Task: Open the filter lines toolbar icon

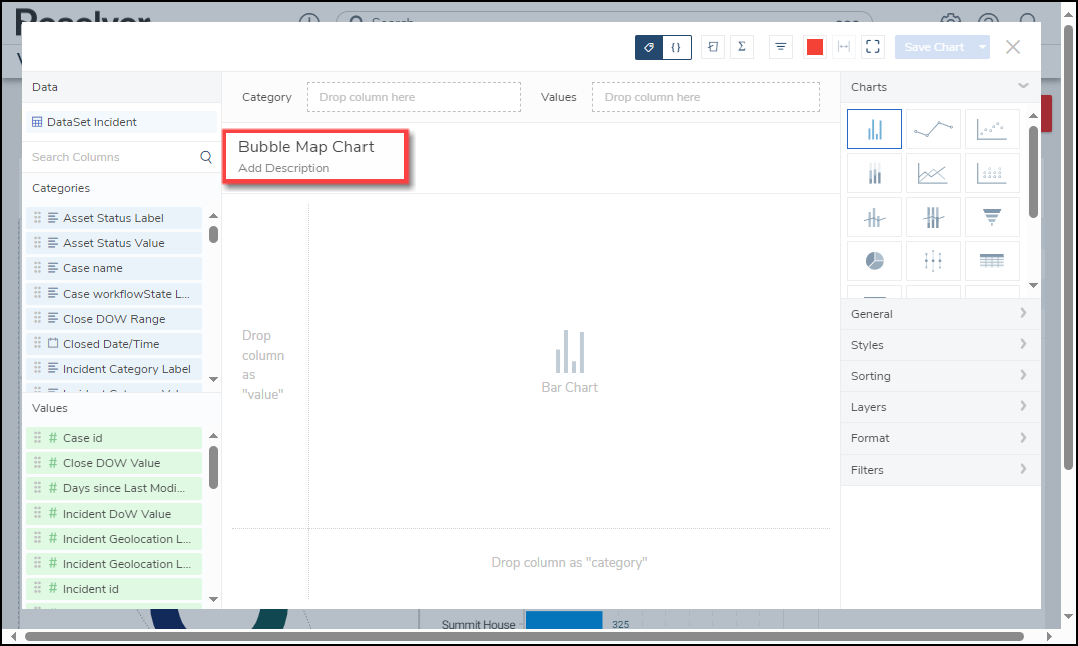Action: tap(781, 47)
